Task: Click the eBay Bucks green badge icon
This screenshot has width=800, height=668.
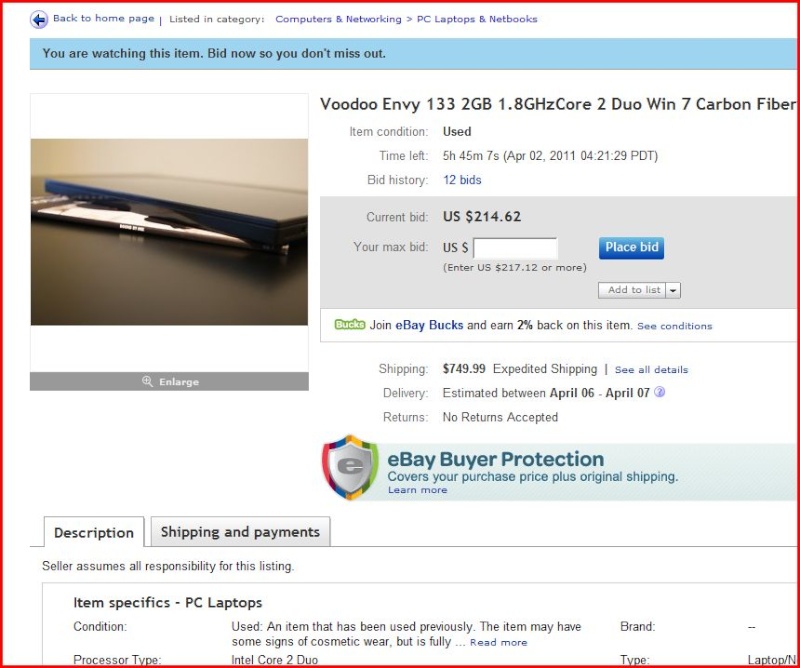Action: coord(350,325)
